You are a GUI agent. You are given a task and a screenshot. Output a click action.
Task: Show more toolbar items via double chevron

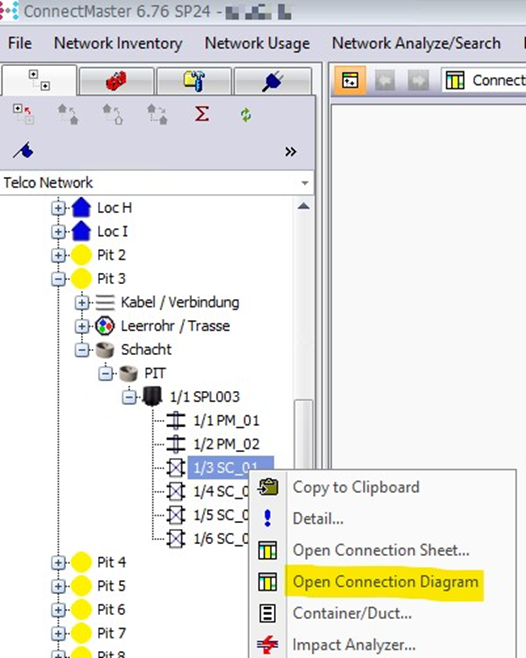(x=290, y=151)
